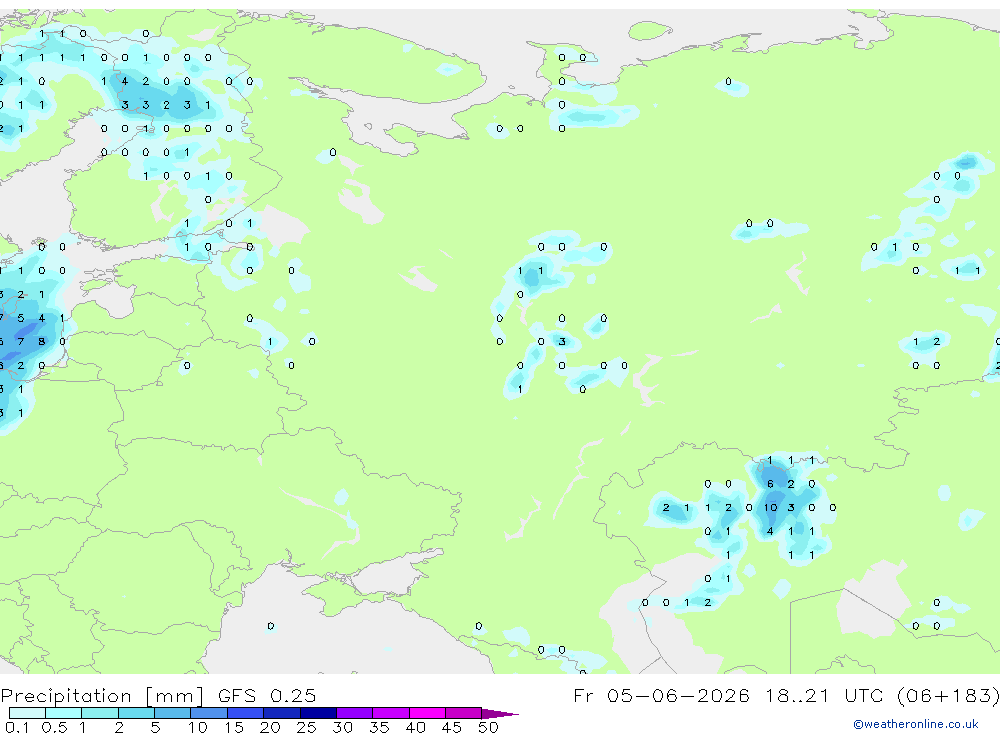The width and height of the screenshot is (1000, 733).
Task: Click the '8' precipitation value on map
Action: (41, 341)
